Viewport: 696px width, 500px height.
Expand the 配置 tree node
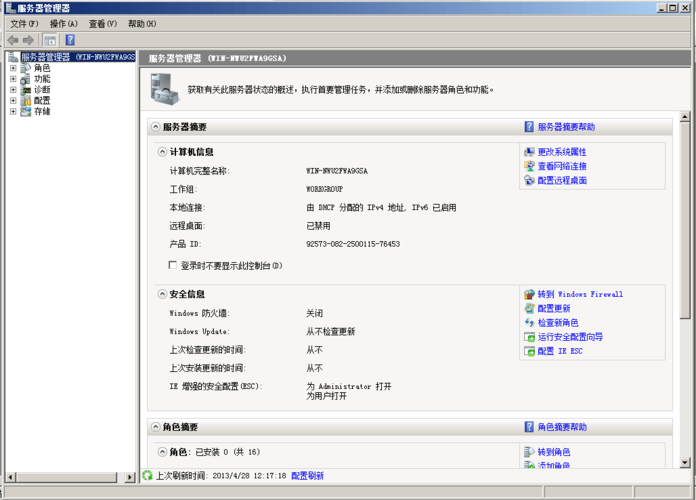(x=13, y=100)
